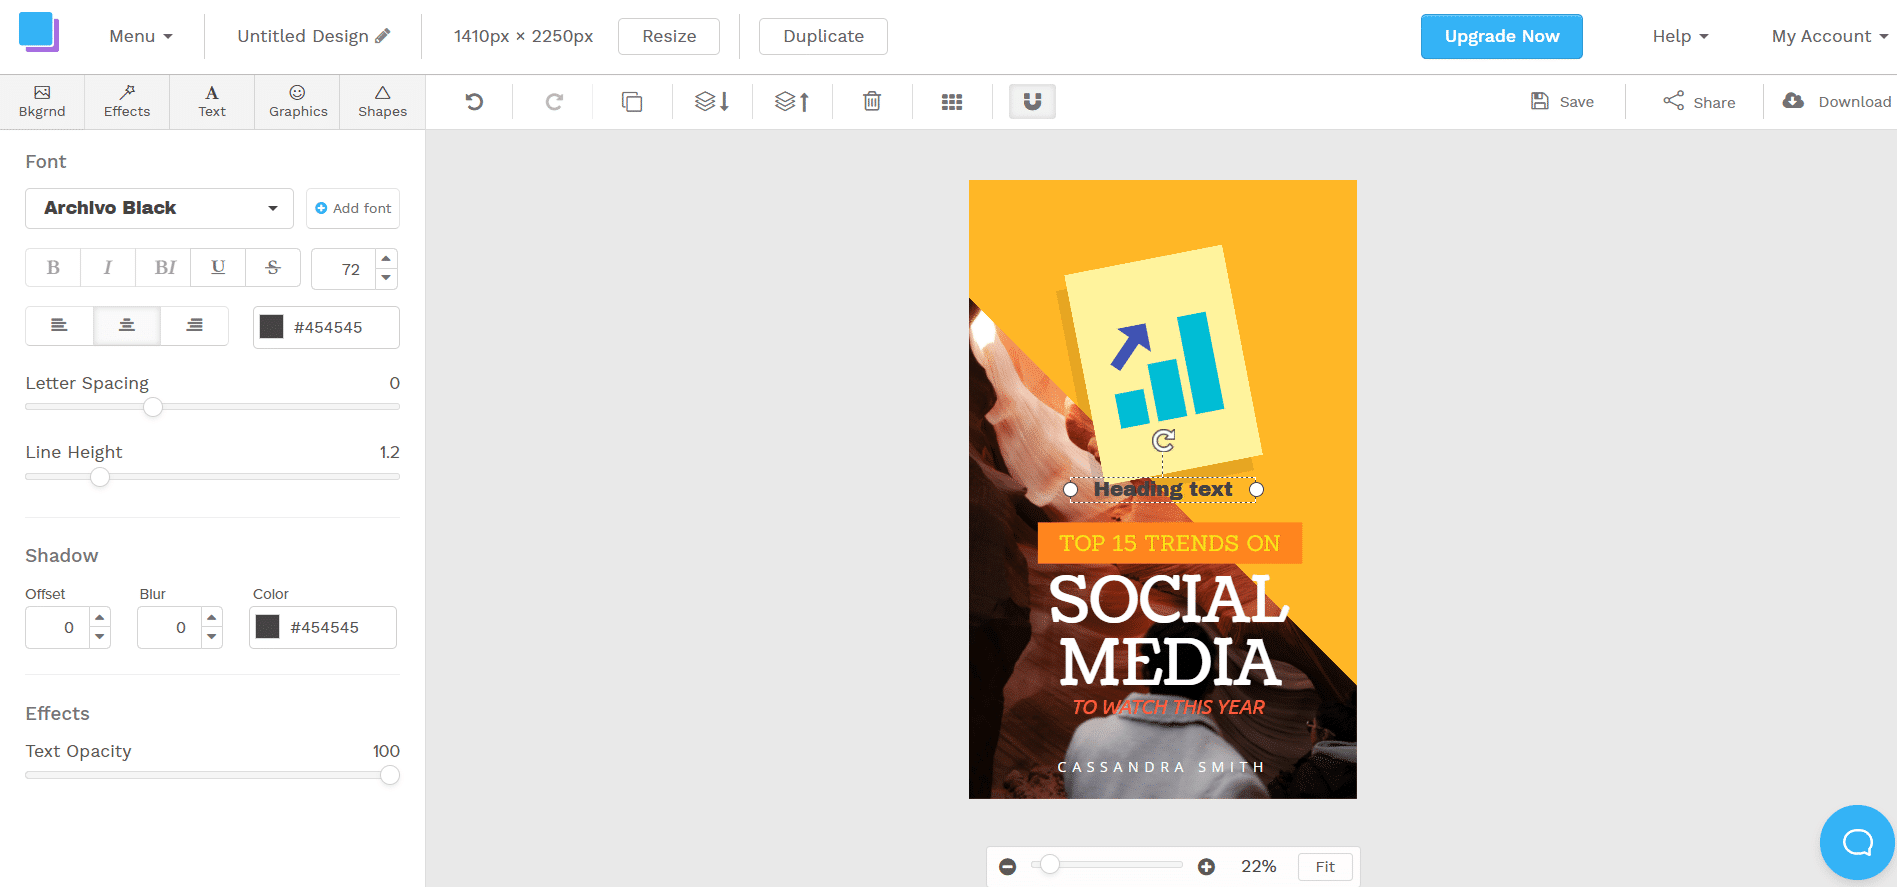Enable underline text style
The height and width of the screenshot is (887, 1897).
(218, 268)
